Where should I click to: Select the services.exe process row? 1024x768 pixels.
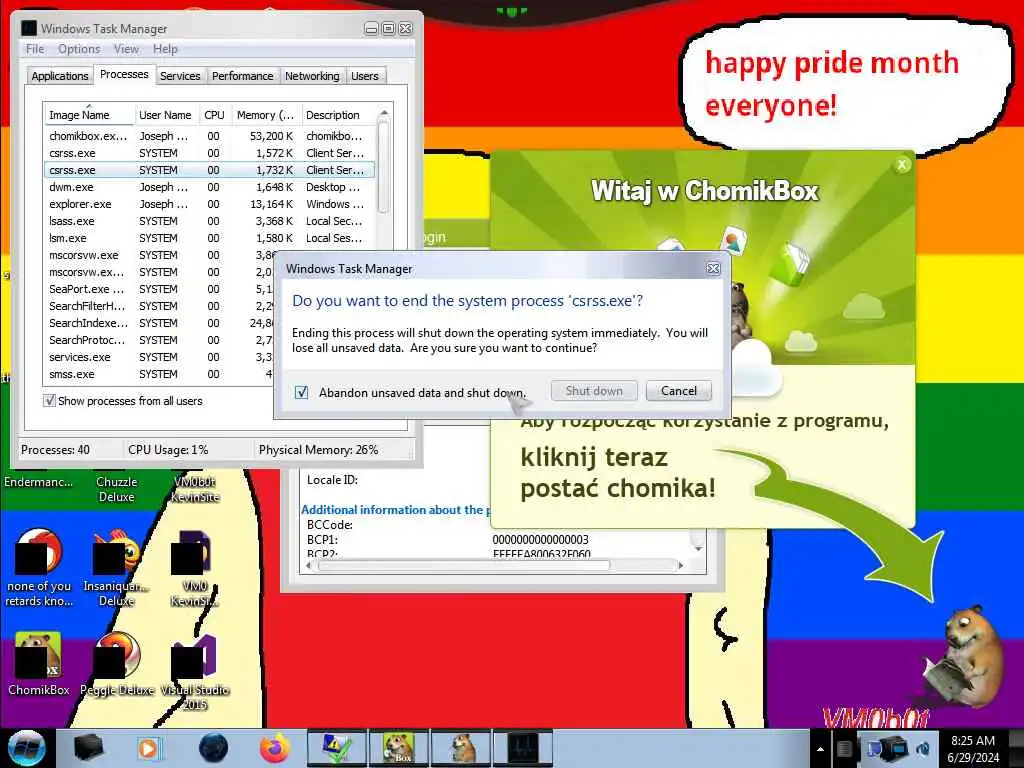159,357
